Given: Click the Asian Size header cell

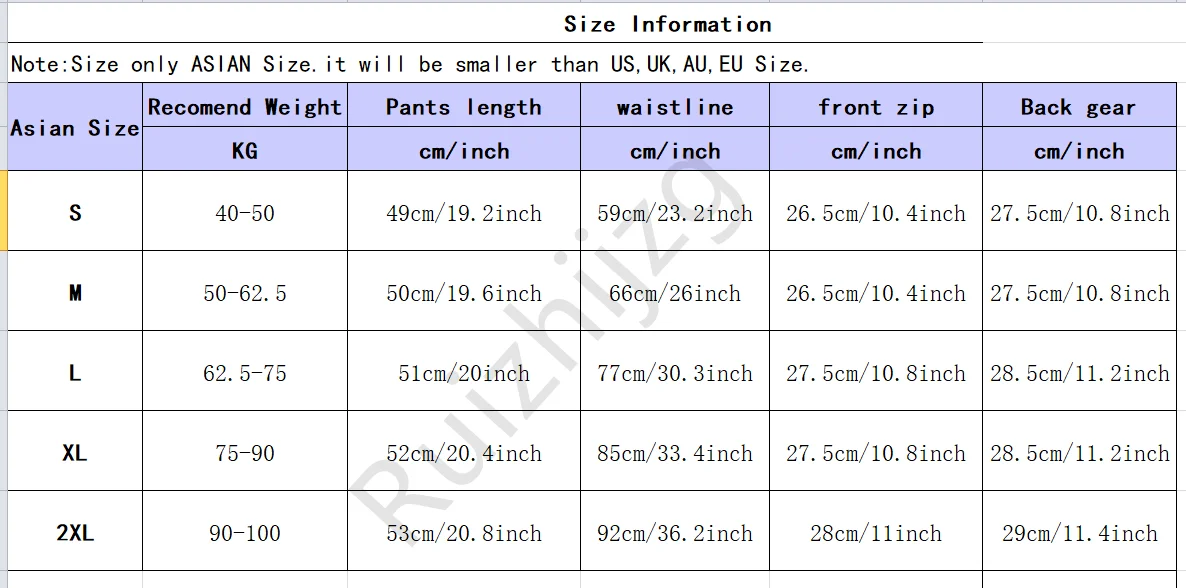Looking at the screenshot, I should (75, 128).
